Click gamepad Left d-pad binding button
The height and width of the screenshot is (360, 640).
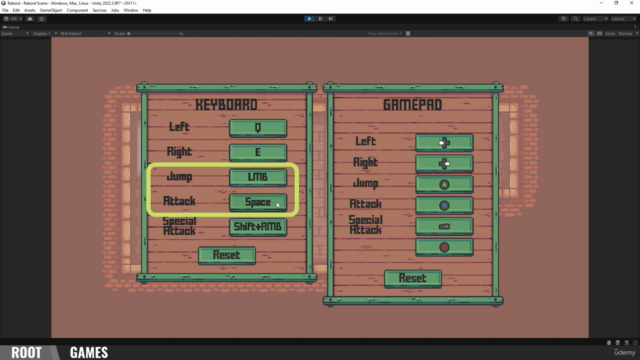[x=444, y=143]
